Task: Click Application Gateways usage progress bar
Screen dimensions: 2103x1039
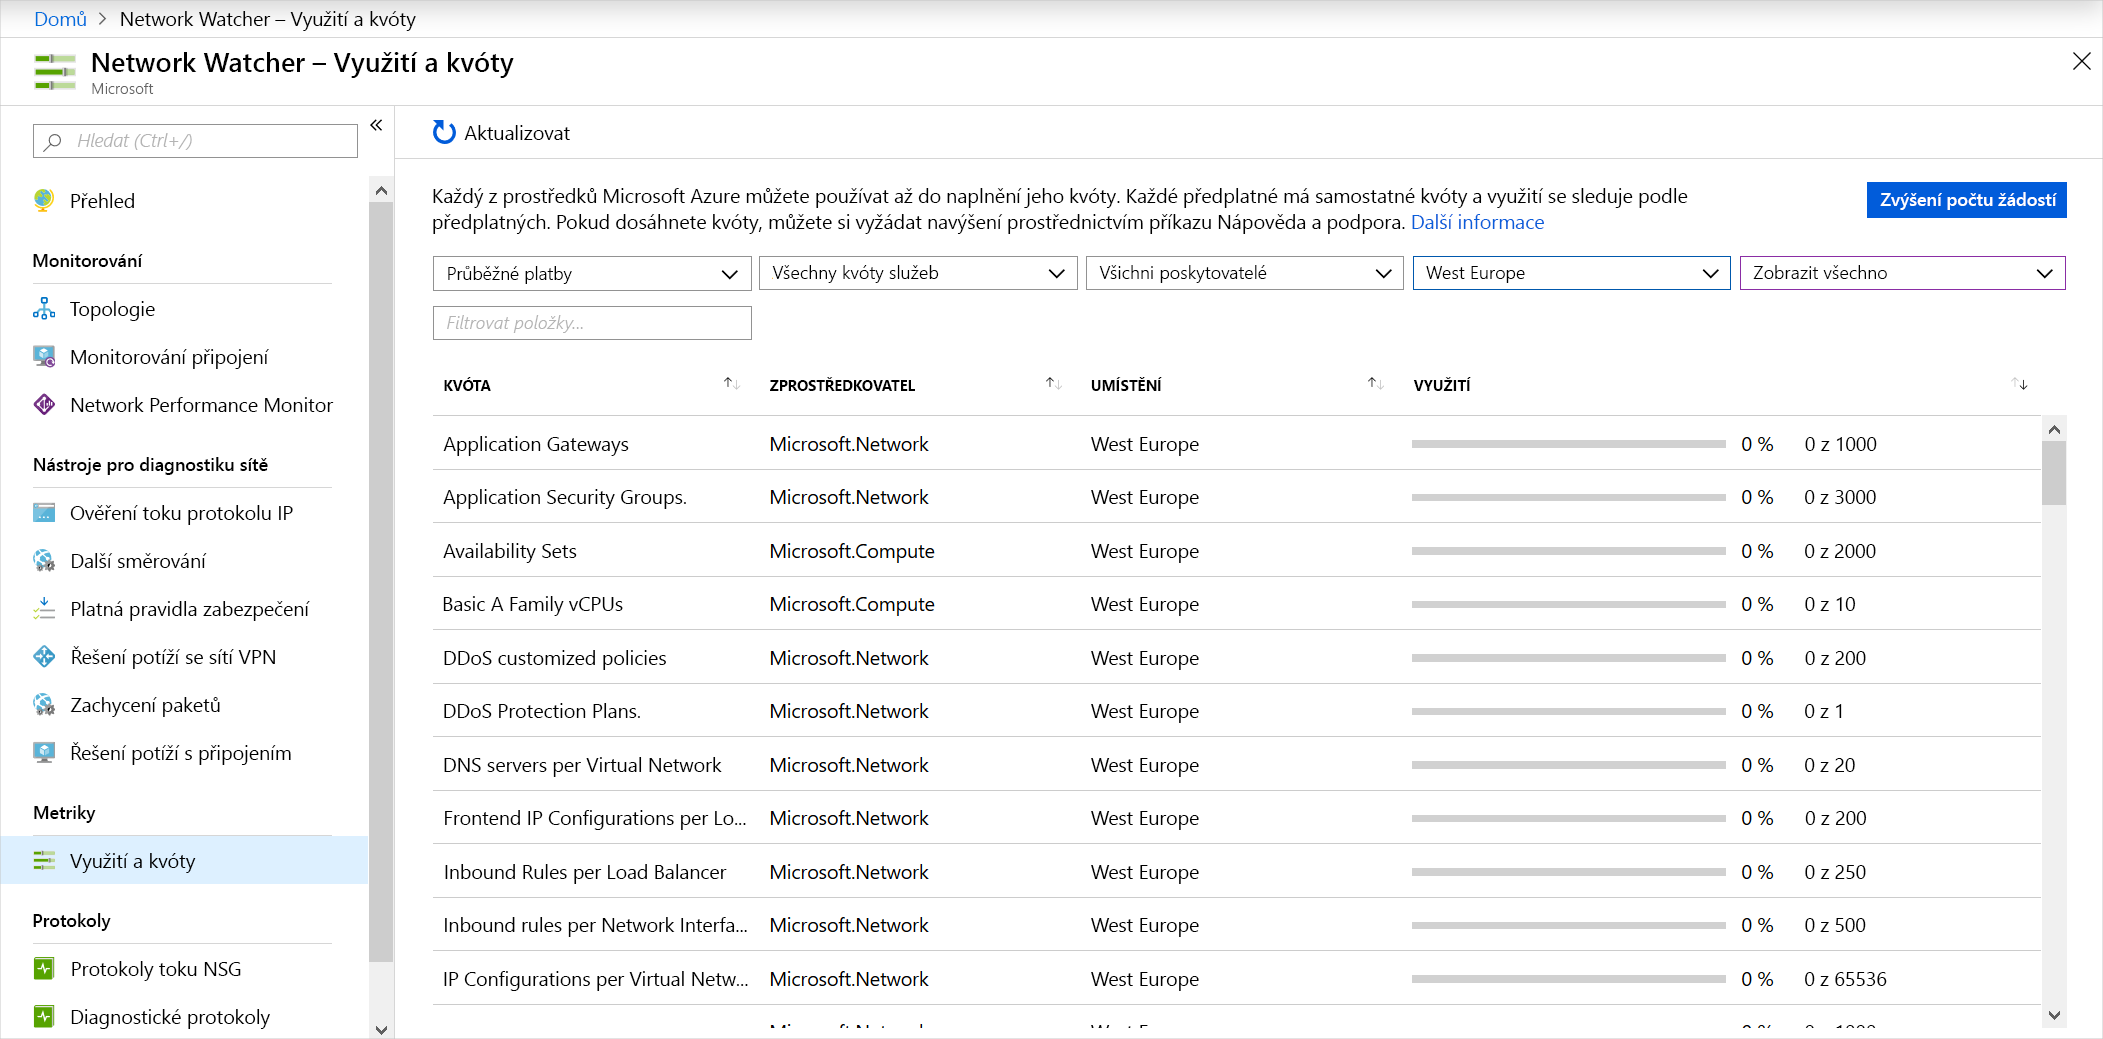Action: (1568, 444)
